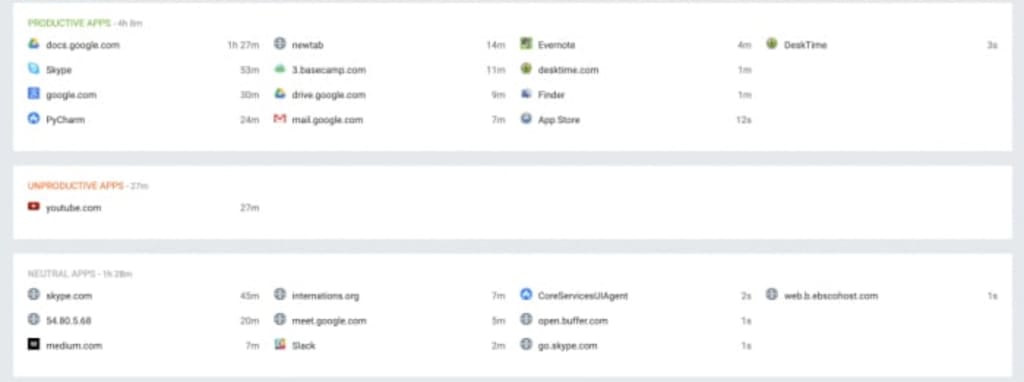Image resolution: width=1024 pixels, height=382 pixels.
Task: Click the open.buffer.com globe icon
Action: [526, 319]
